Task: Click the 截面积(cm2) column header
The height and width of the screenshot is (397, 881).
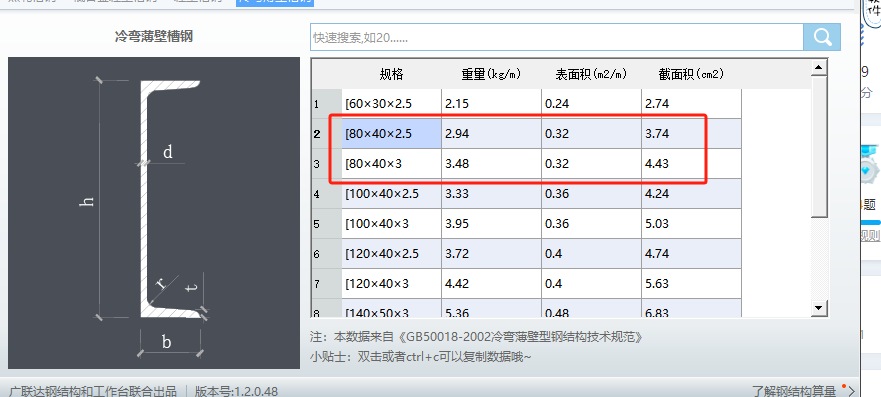Action: coord(692,74)
